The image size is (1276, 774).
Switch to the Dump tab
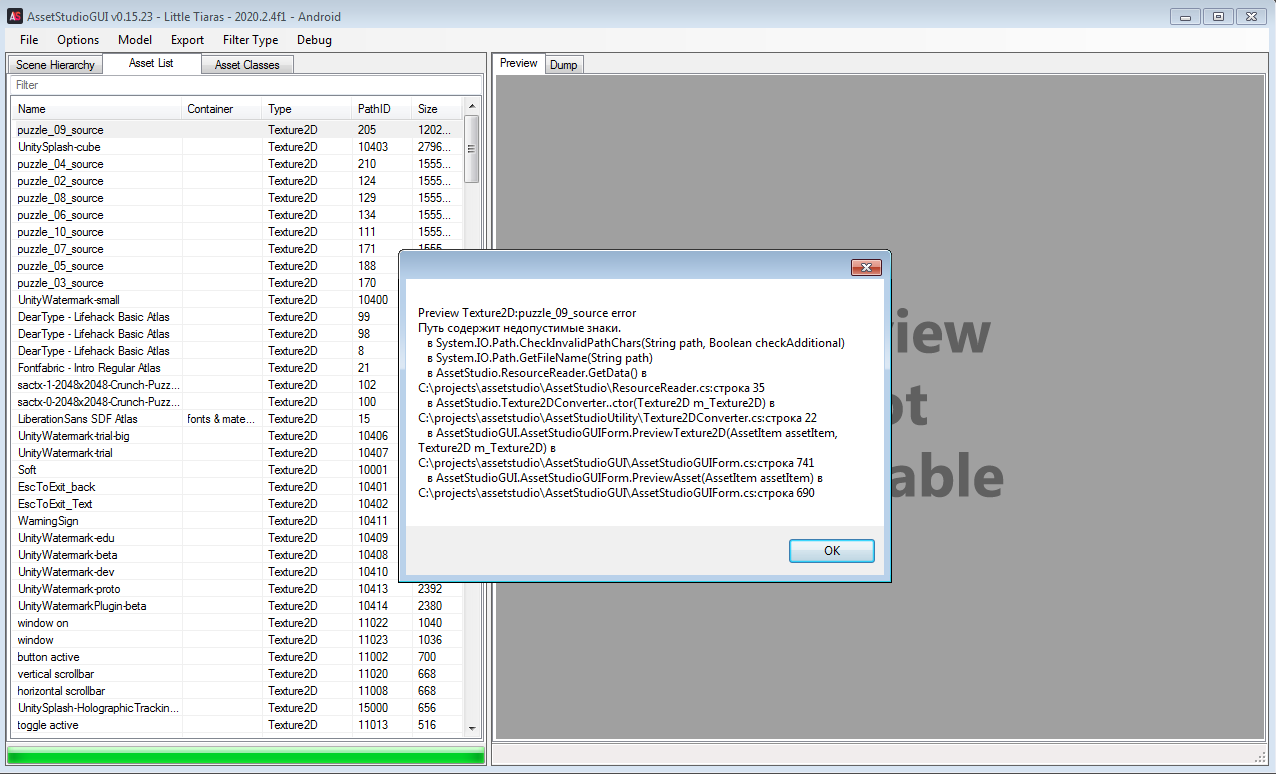click(563, 64)
